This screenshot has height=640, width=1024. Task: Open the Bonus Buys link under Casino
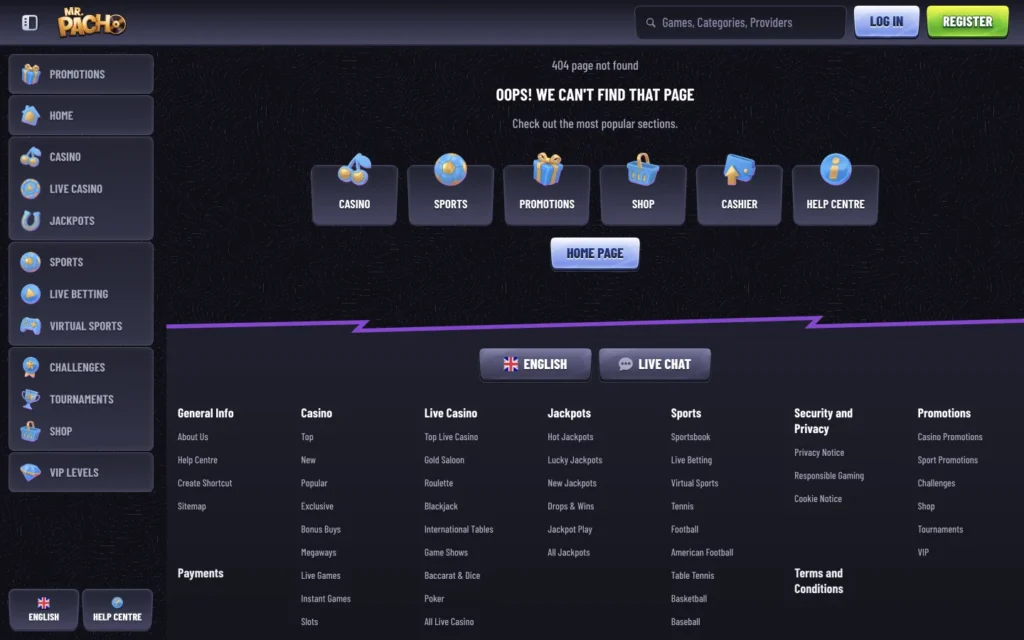[x=321, y=530]
